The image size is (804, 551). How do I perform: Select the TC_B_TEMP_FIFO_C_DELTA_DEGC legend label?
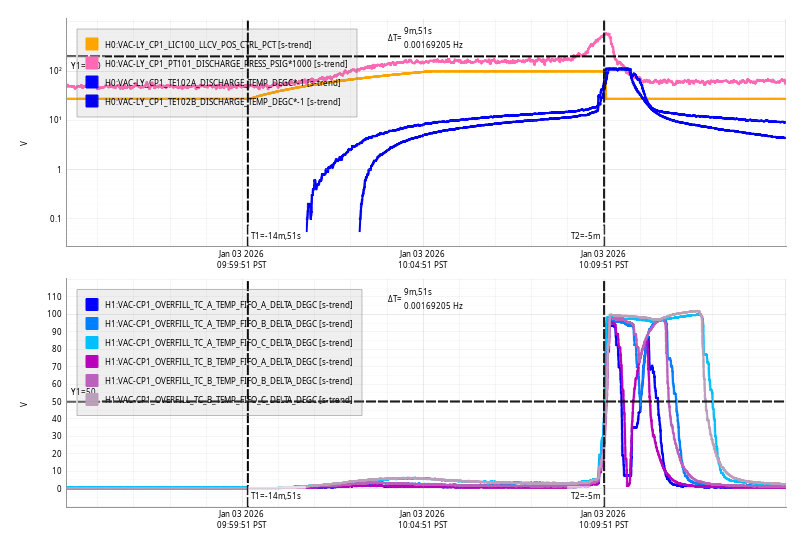[228, 400]
